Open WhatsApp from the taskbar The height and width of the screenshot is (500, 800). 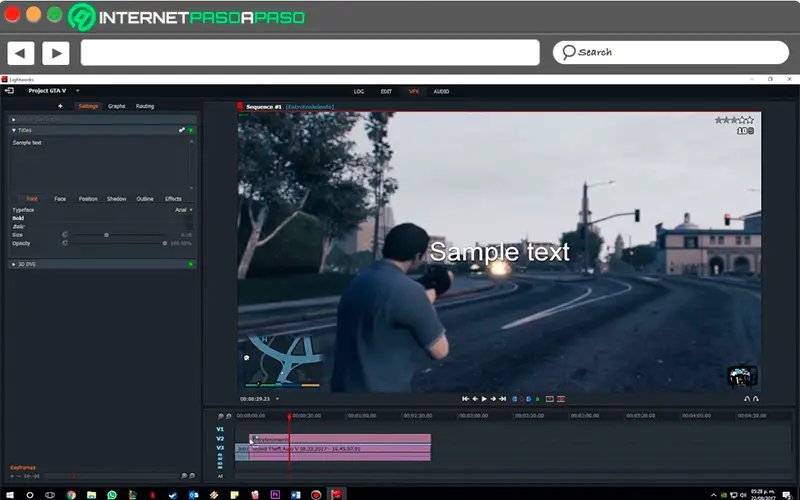111,494
